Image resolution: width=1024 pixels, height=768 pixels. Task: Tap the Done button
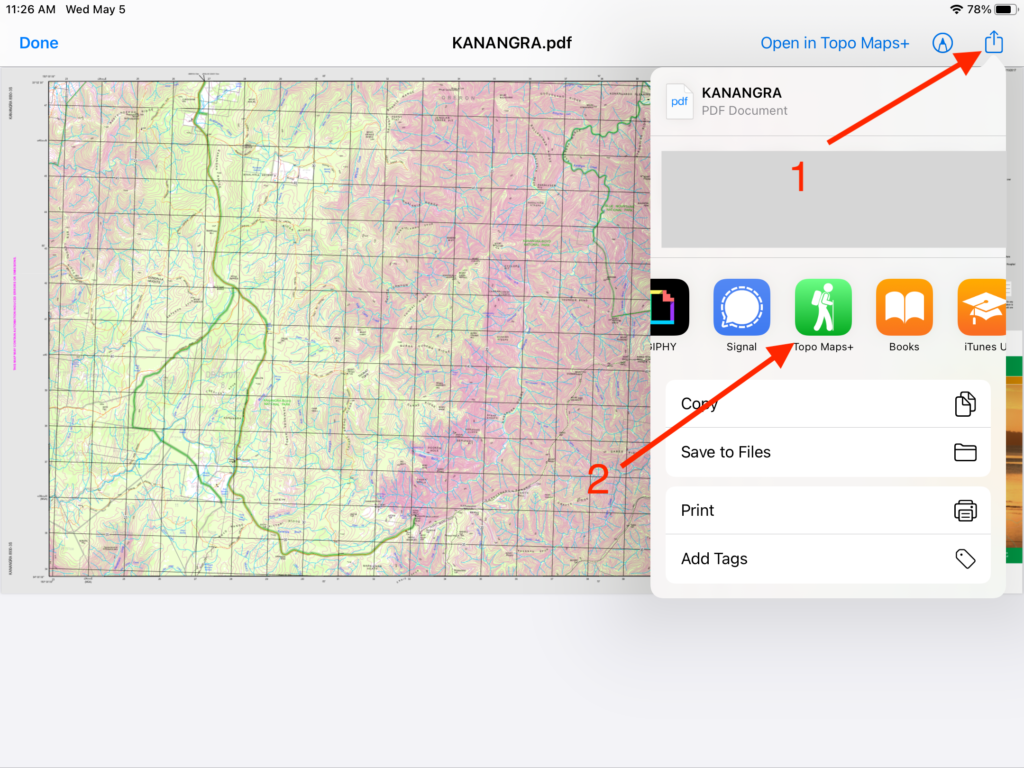pyautogui.click(x=39, y=43)
